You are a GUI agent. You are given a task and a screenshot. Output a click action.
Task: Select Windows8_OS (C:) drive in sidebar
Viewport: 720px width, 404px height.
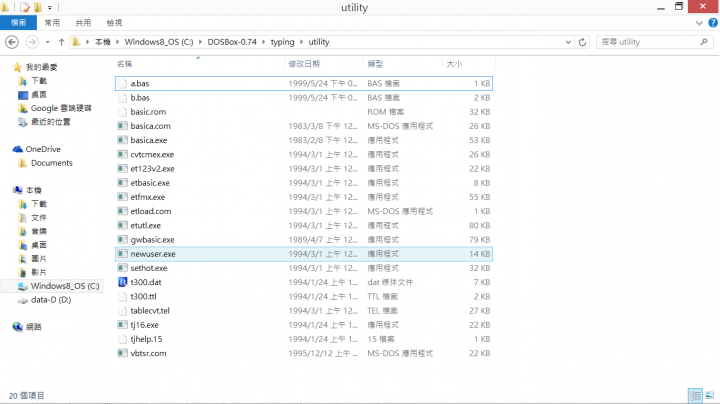tap(65, 286)
